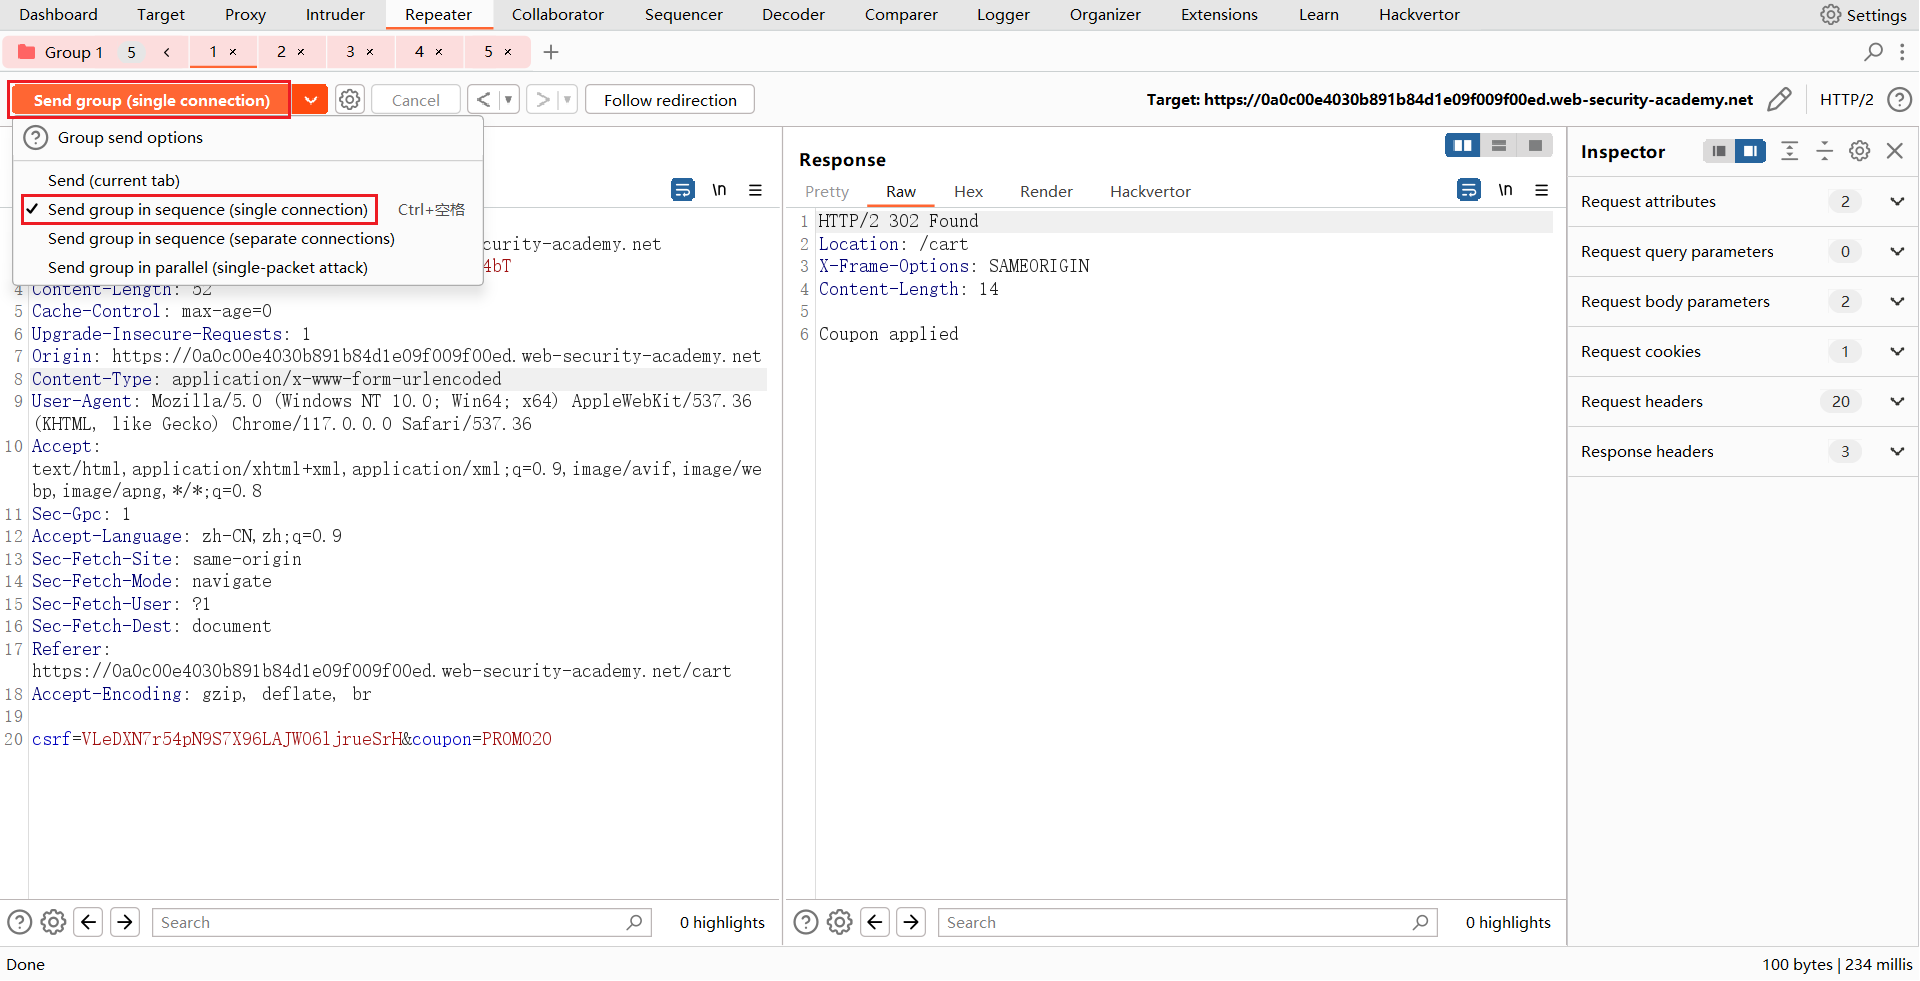Open response search help icon
The width and height of the screenshot is (1920, 981).
point(806,922)
